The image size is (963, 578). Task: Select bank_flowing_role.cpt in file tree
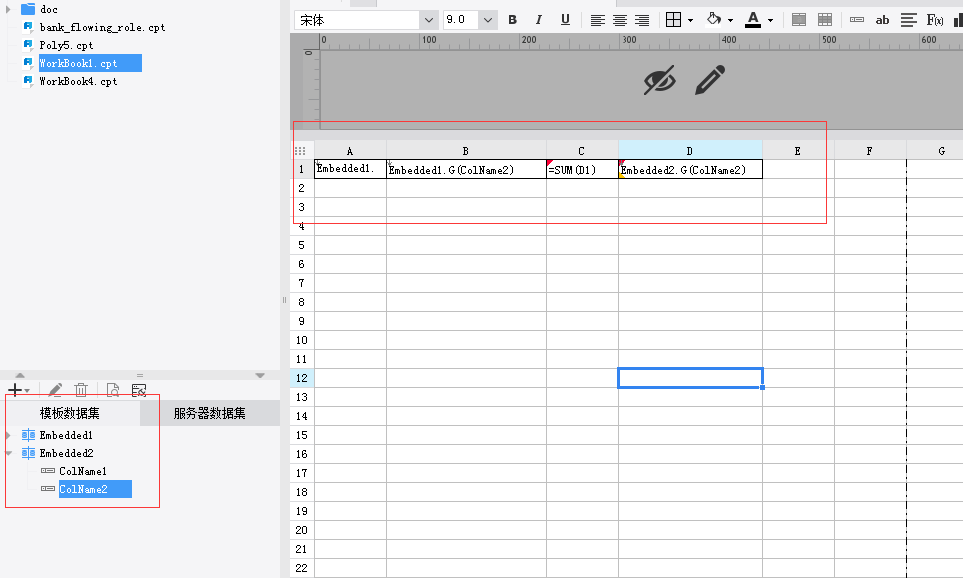(103, 27)
